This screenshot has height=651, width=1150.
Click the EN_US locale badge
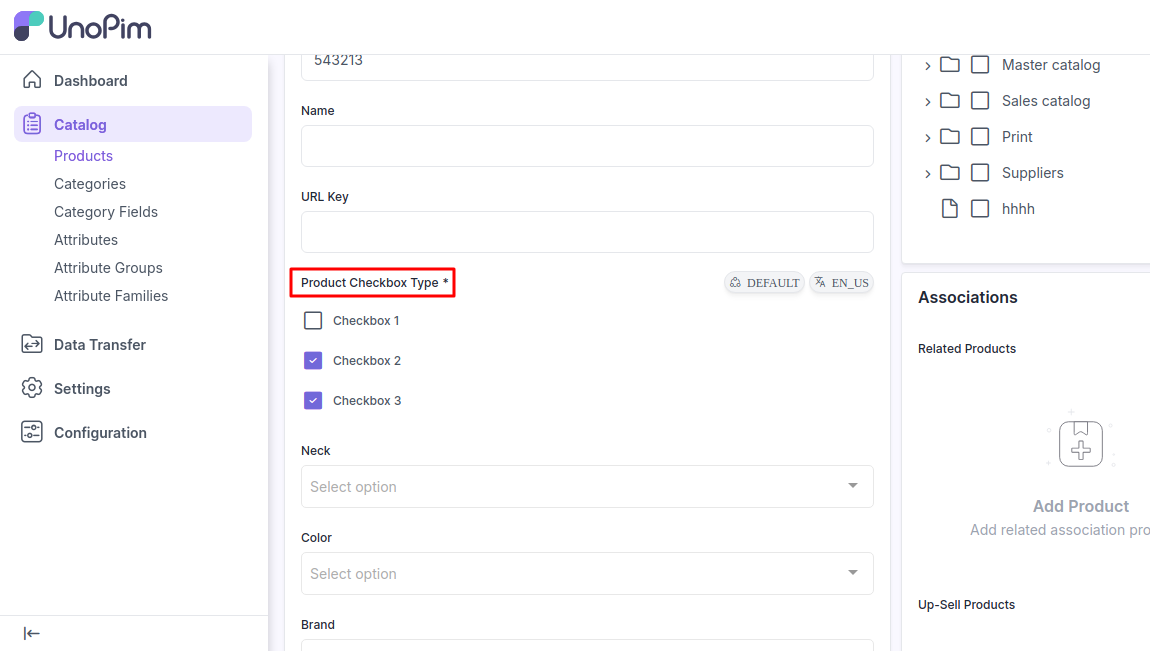841,283
